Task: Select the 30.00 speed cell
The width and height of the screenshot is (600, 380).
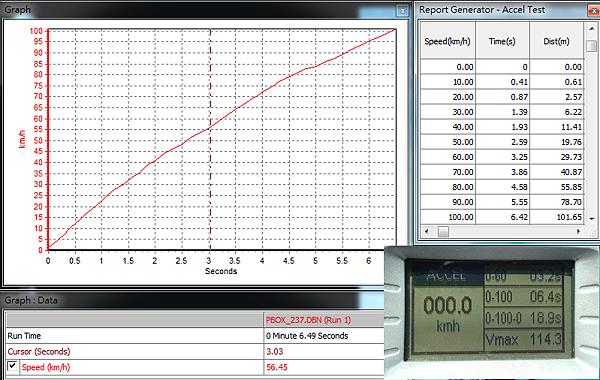Action: [x=448, y=112]
